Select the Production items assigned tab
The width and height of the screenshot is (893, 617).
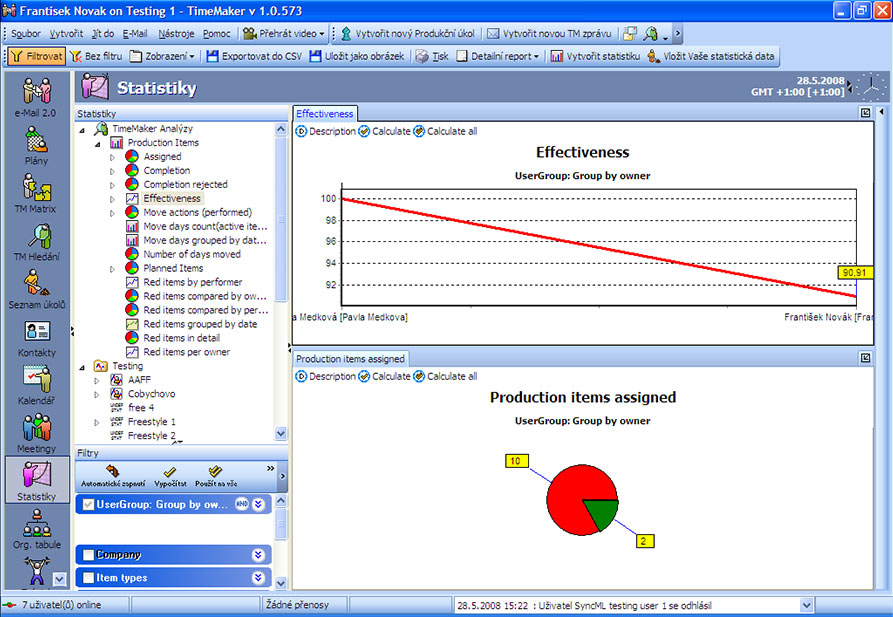[350, 358]
